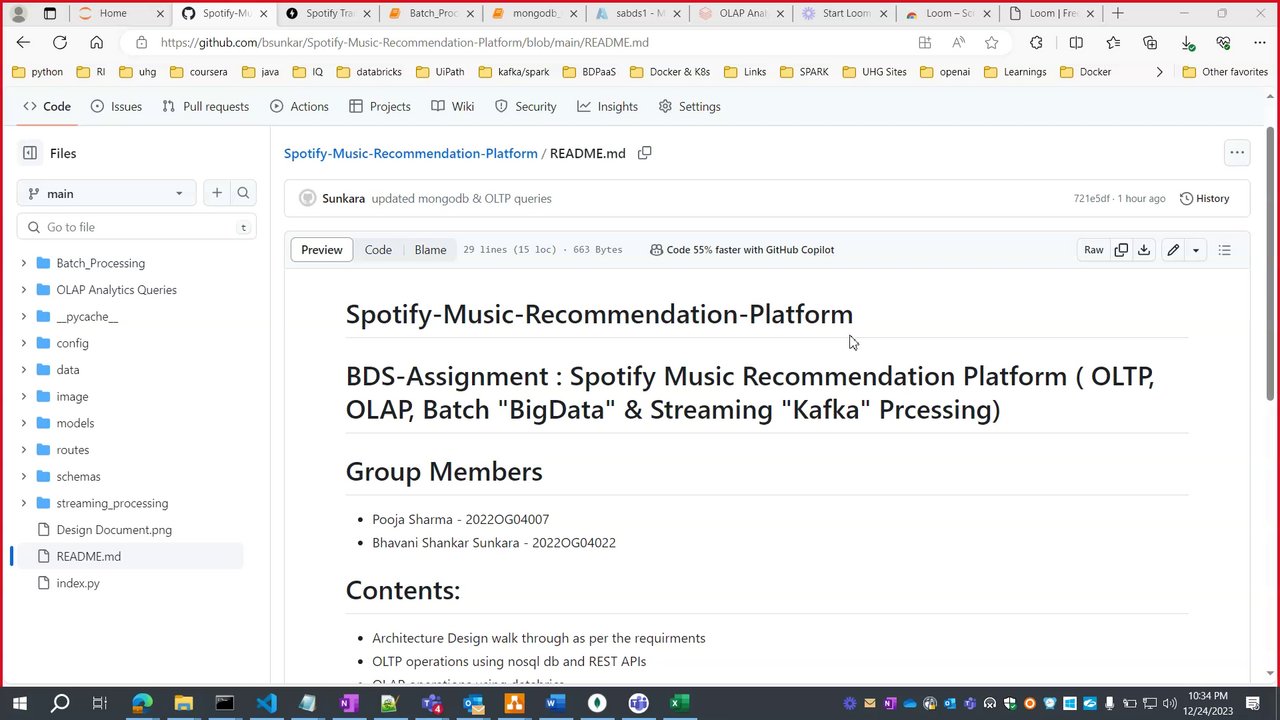Viewport: 1280px width, 720px height.
Task: Click the Go to file search field
Action: tap(136, 227)
